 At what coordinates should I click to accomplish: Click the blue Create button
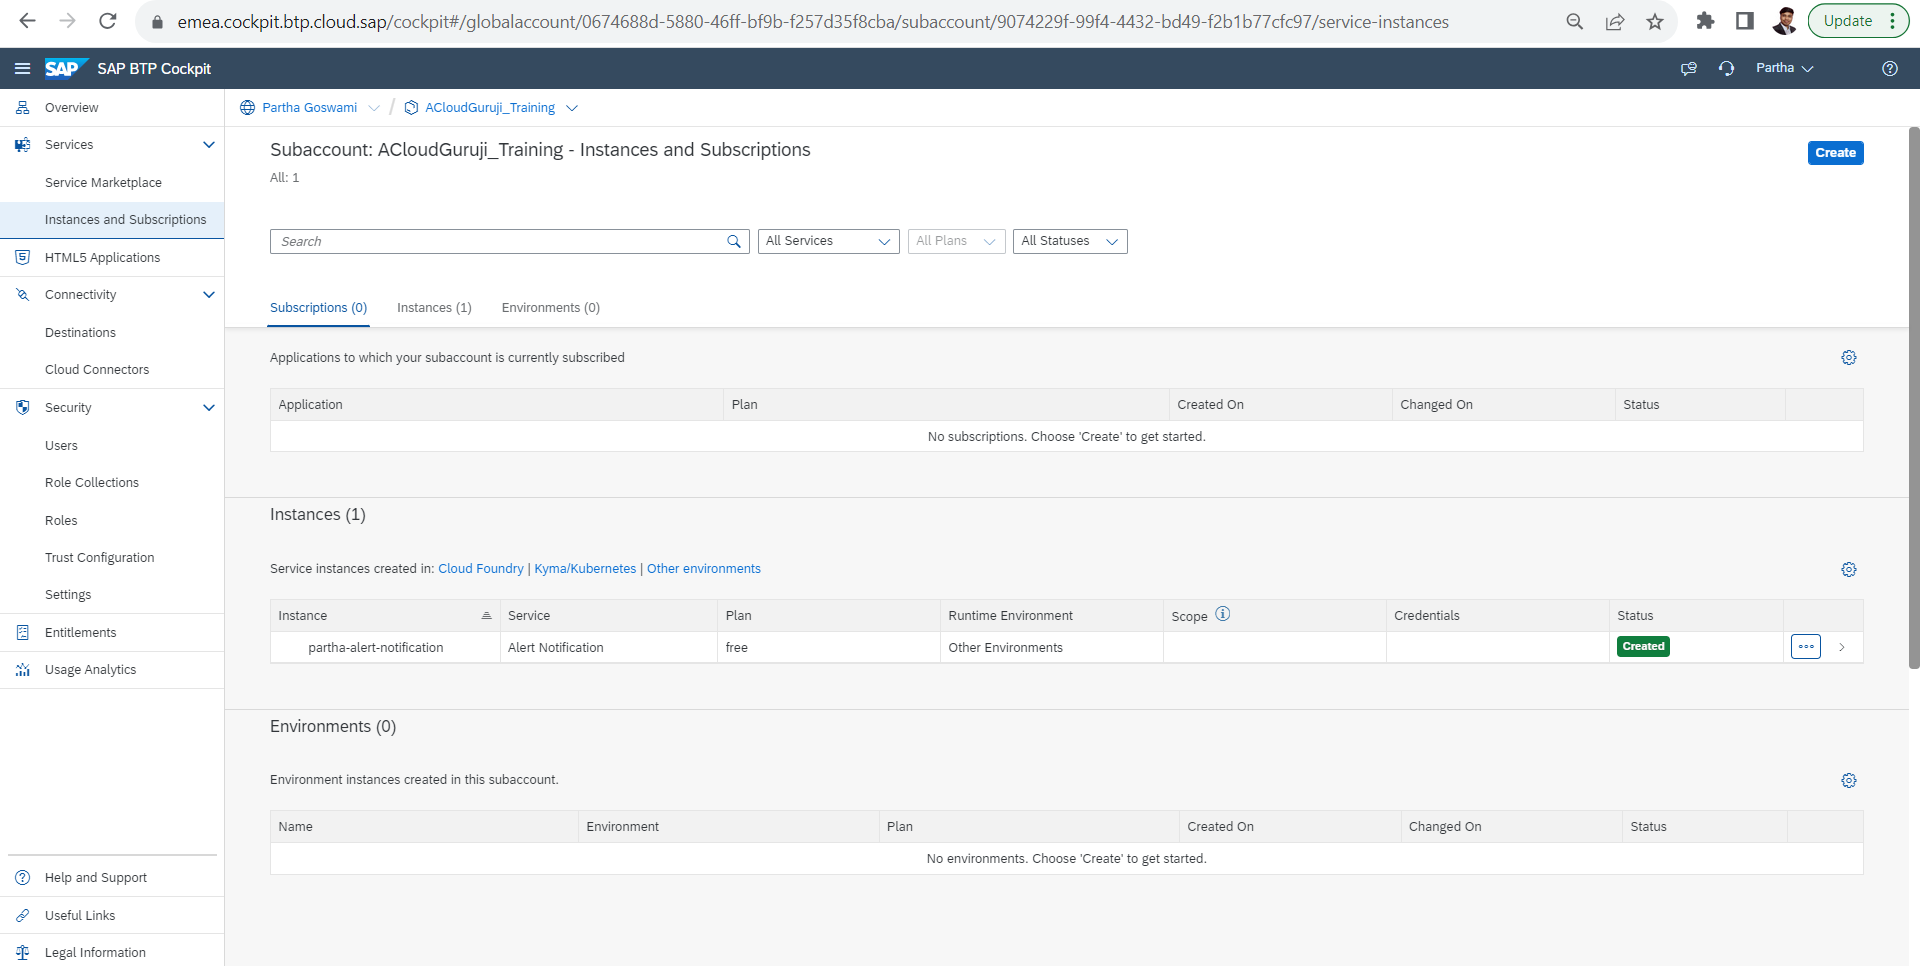click(1835, 153)
